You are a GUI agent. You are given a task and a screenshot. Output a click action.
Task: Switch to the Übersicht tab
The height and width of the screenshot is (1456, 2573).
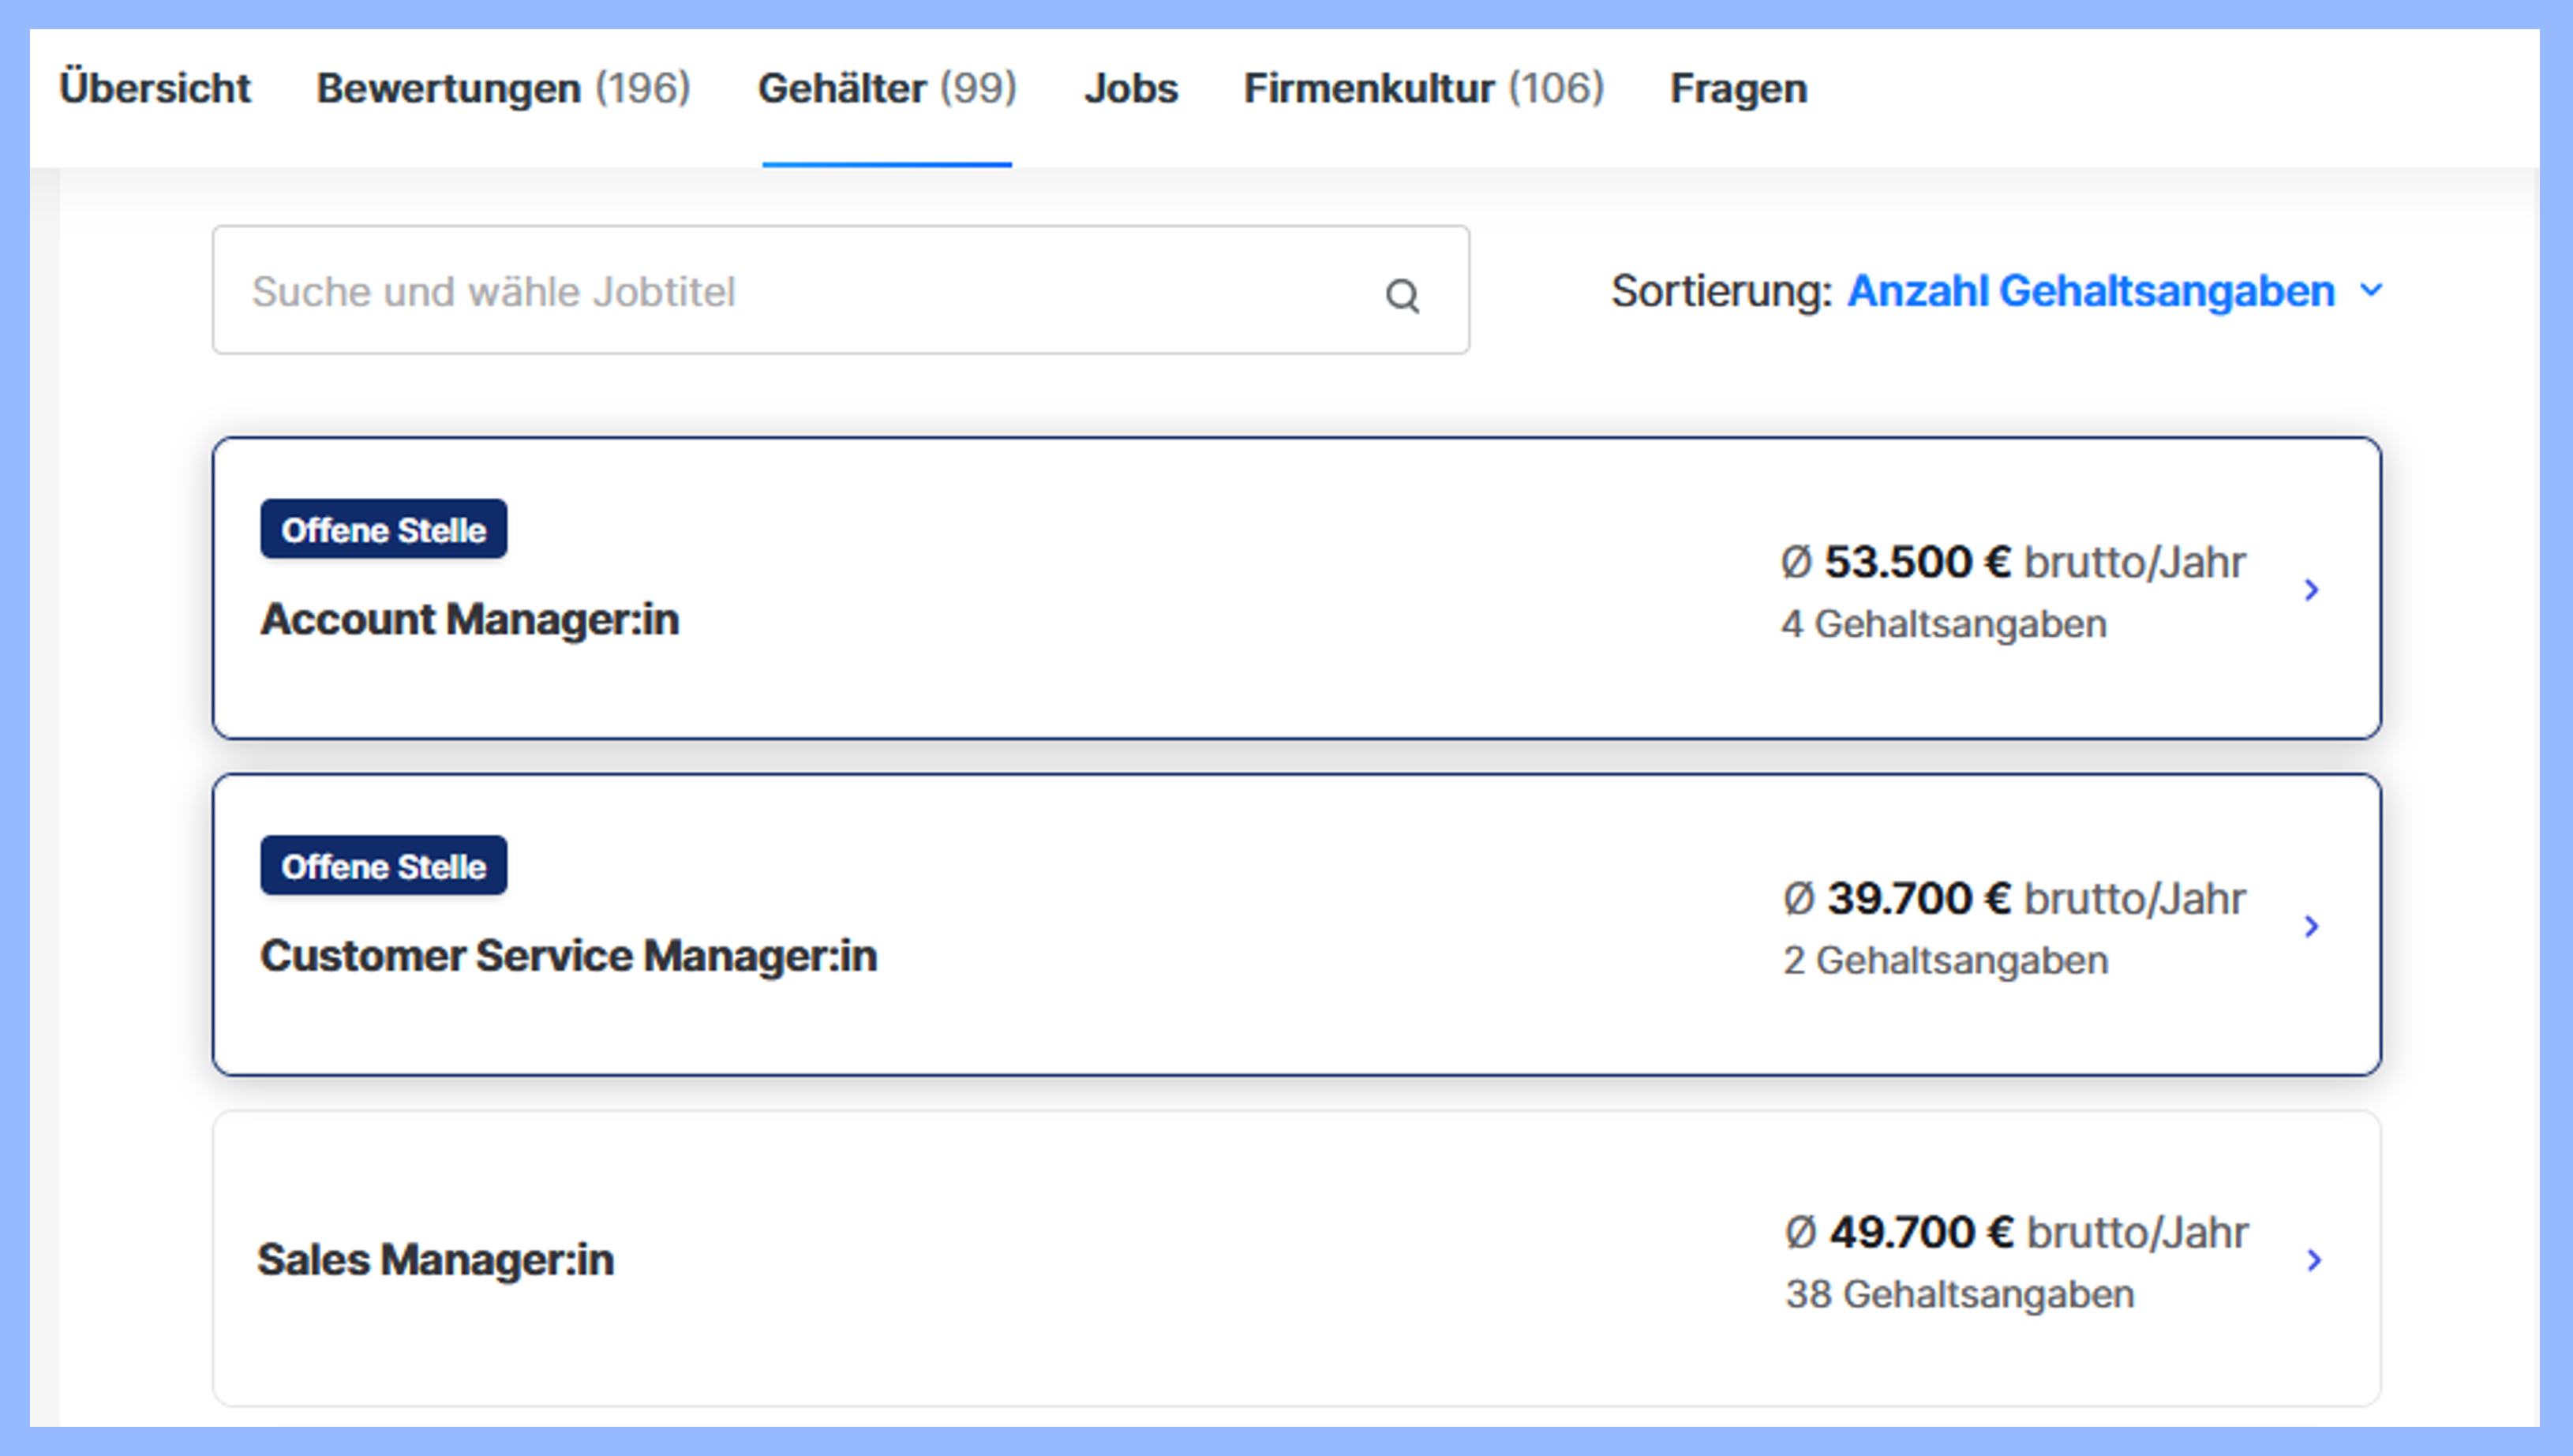click(x=156, y=88)
